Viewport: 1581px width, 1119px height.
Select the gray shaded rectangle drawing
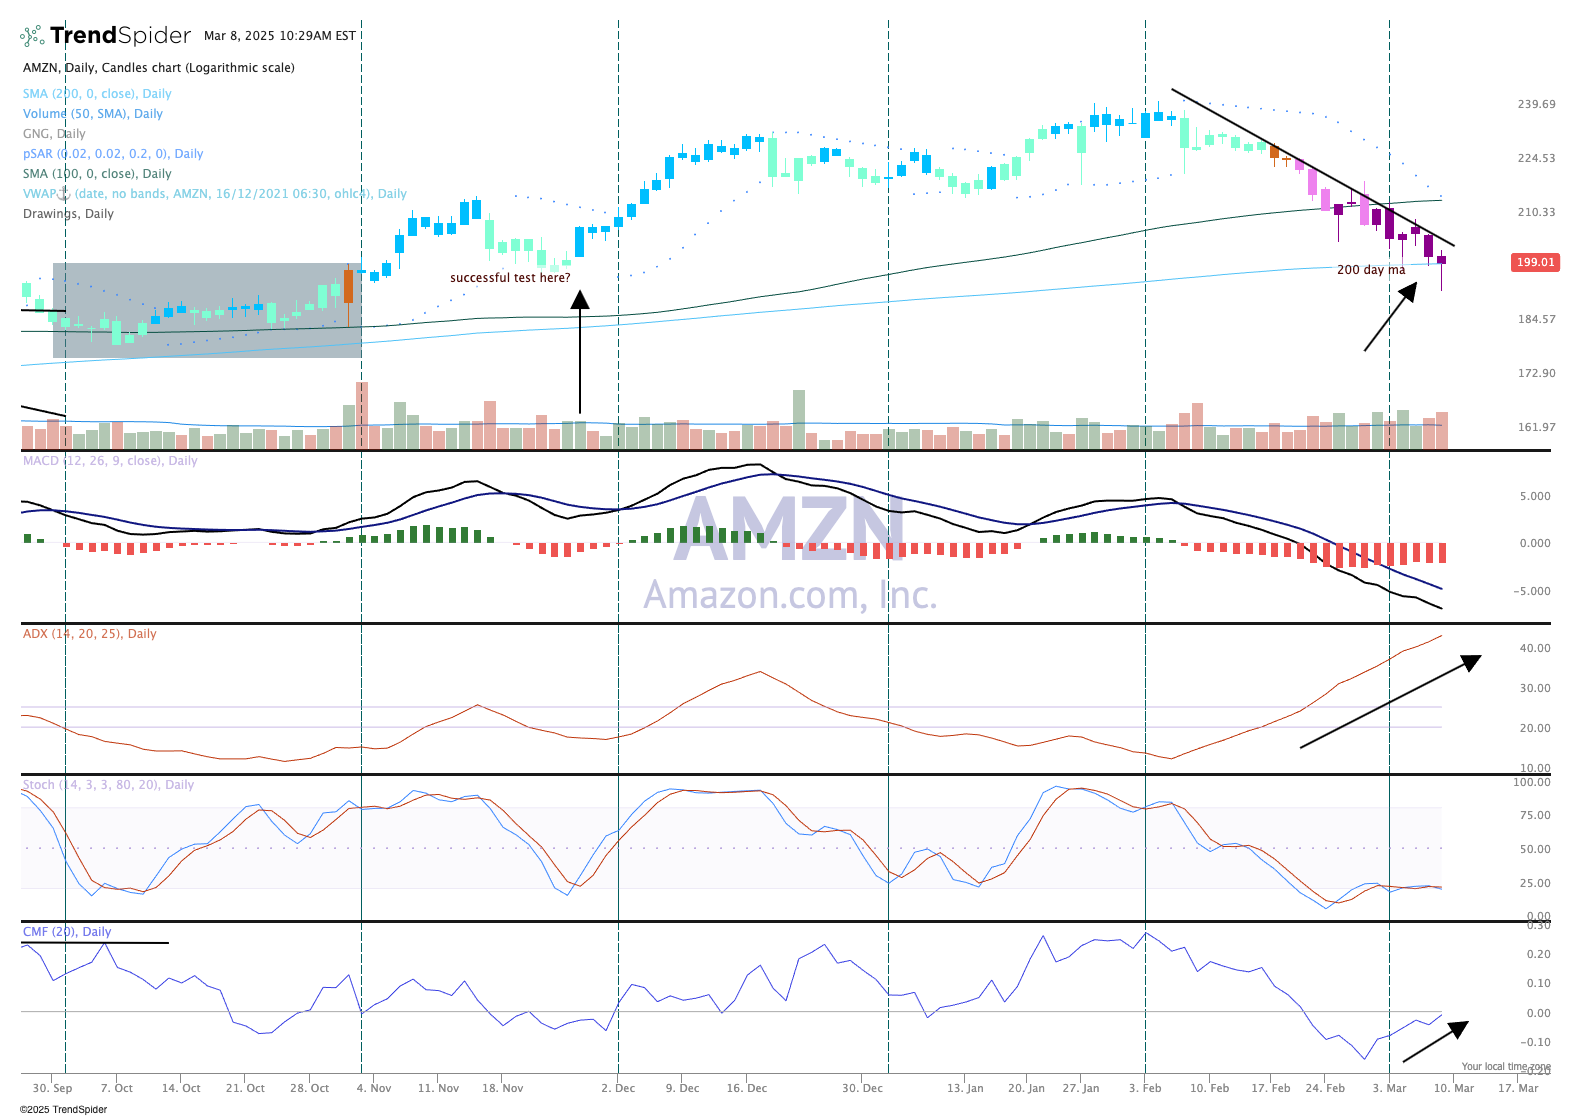pyautogui.click(x=207, y=310)
